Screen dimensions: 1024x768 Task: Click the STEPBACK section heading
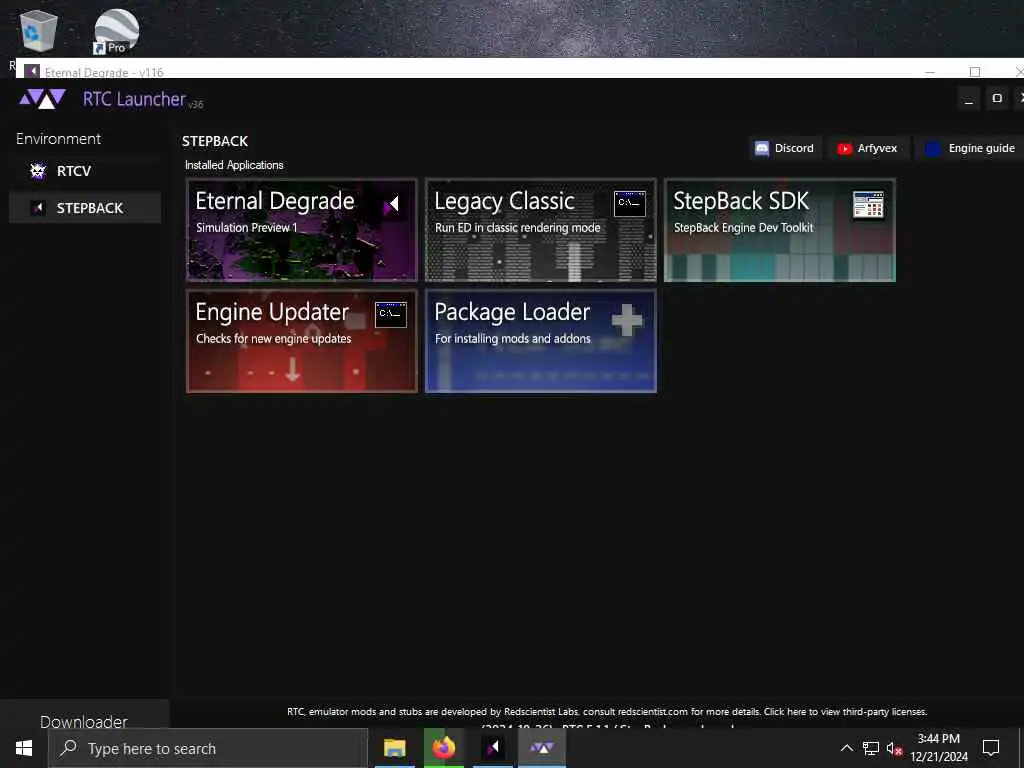tap(215, 141)
